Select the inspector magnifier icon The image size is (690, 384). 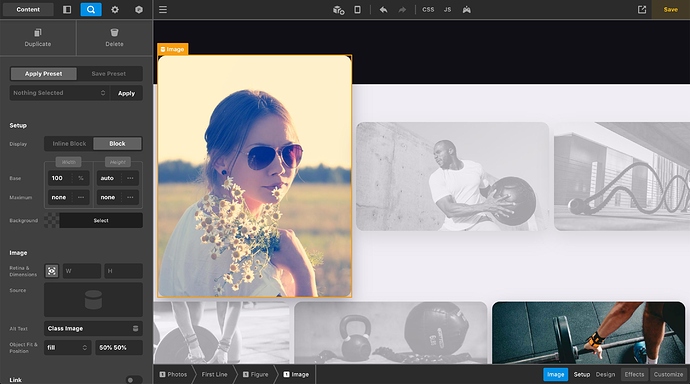click(x=91, y=9)
